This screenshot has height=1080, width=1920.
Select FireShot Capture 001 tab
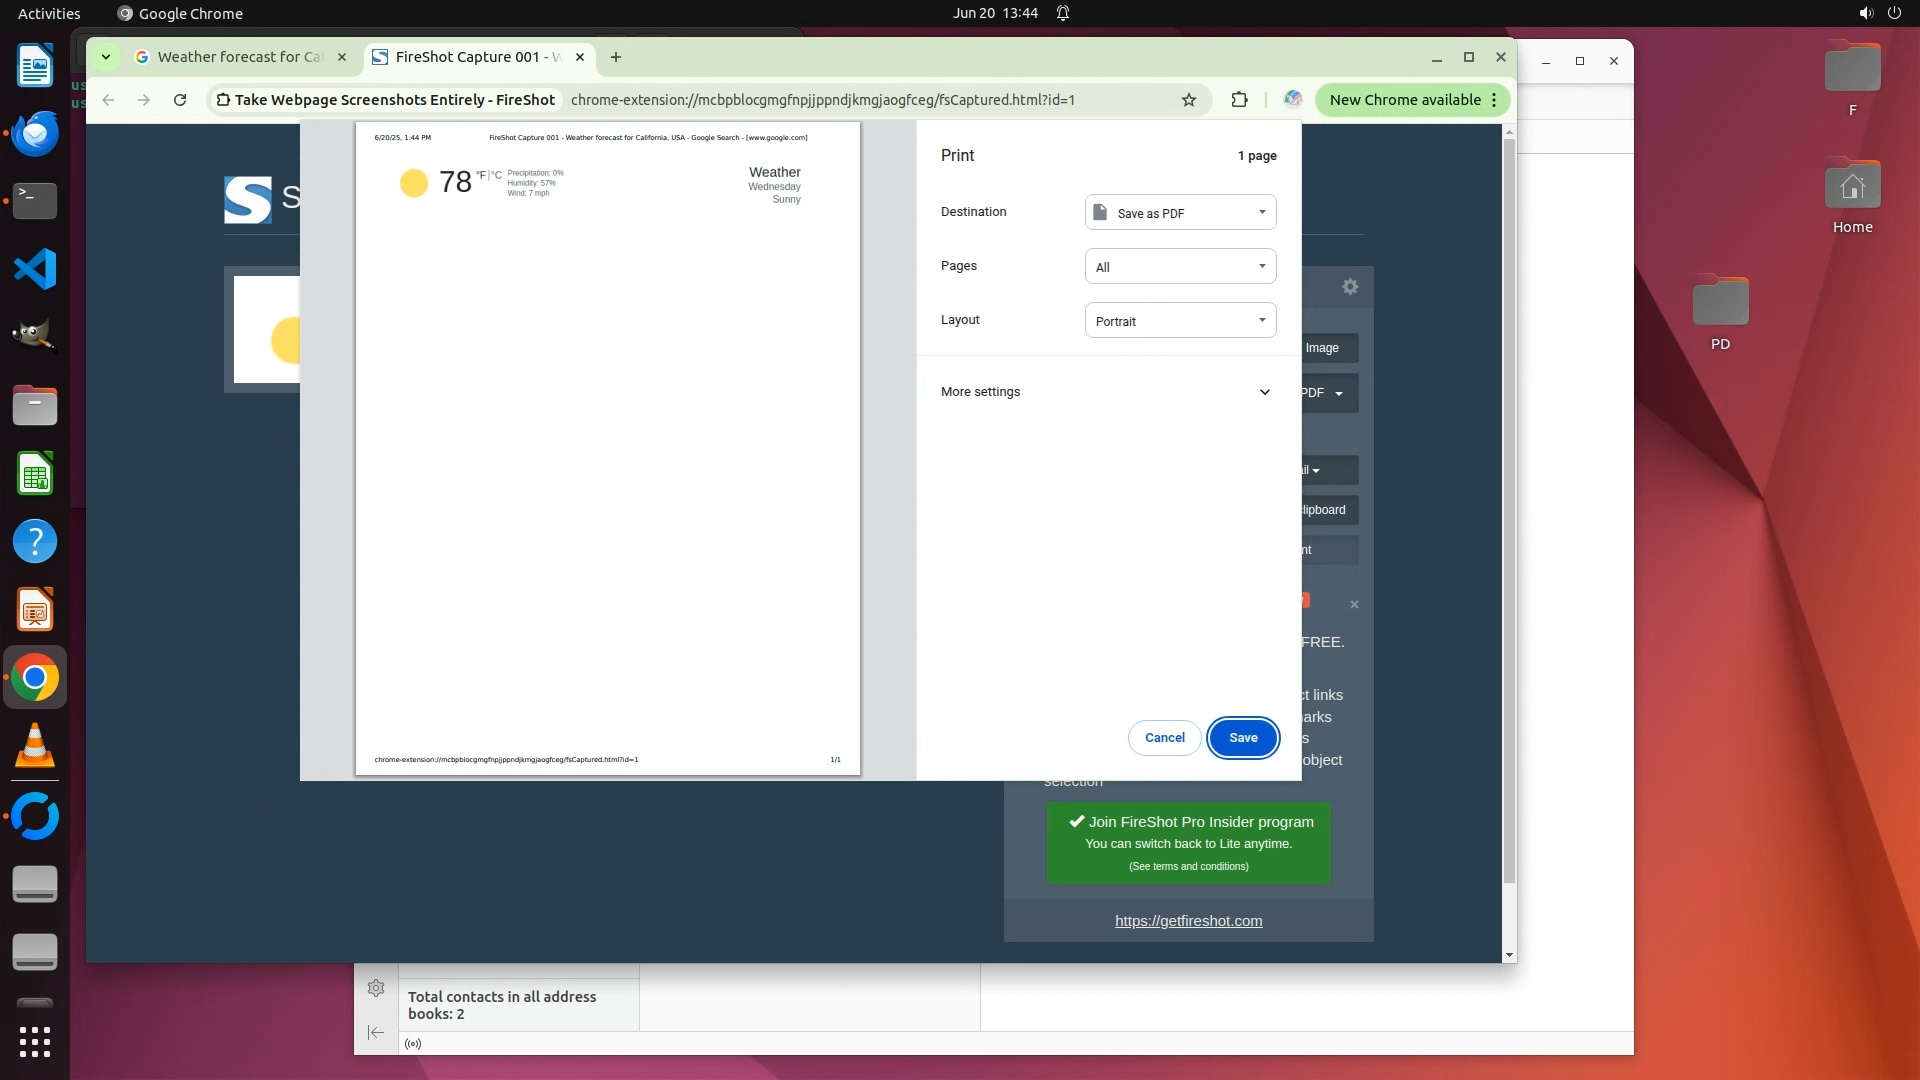pyautogui.click(x=470, y=57)
